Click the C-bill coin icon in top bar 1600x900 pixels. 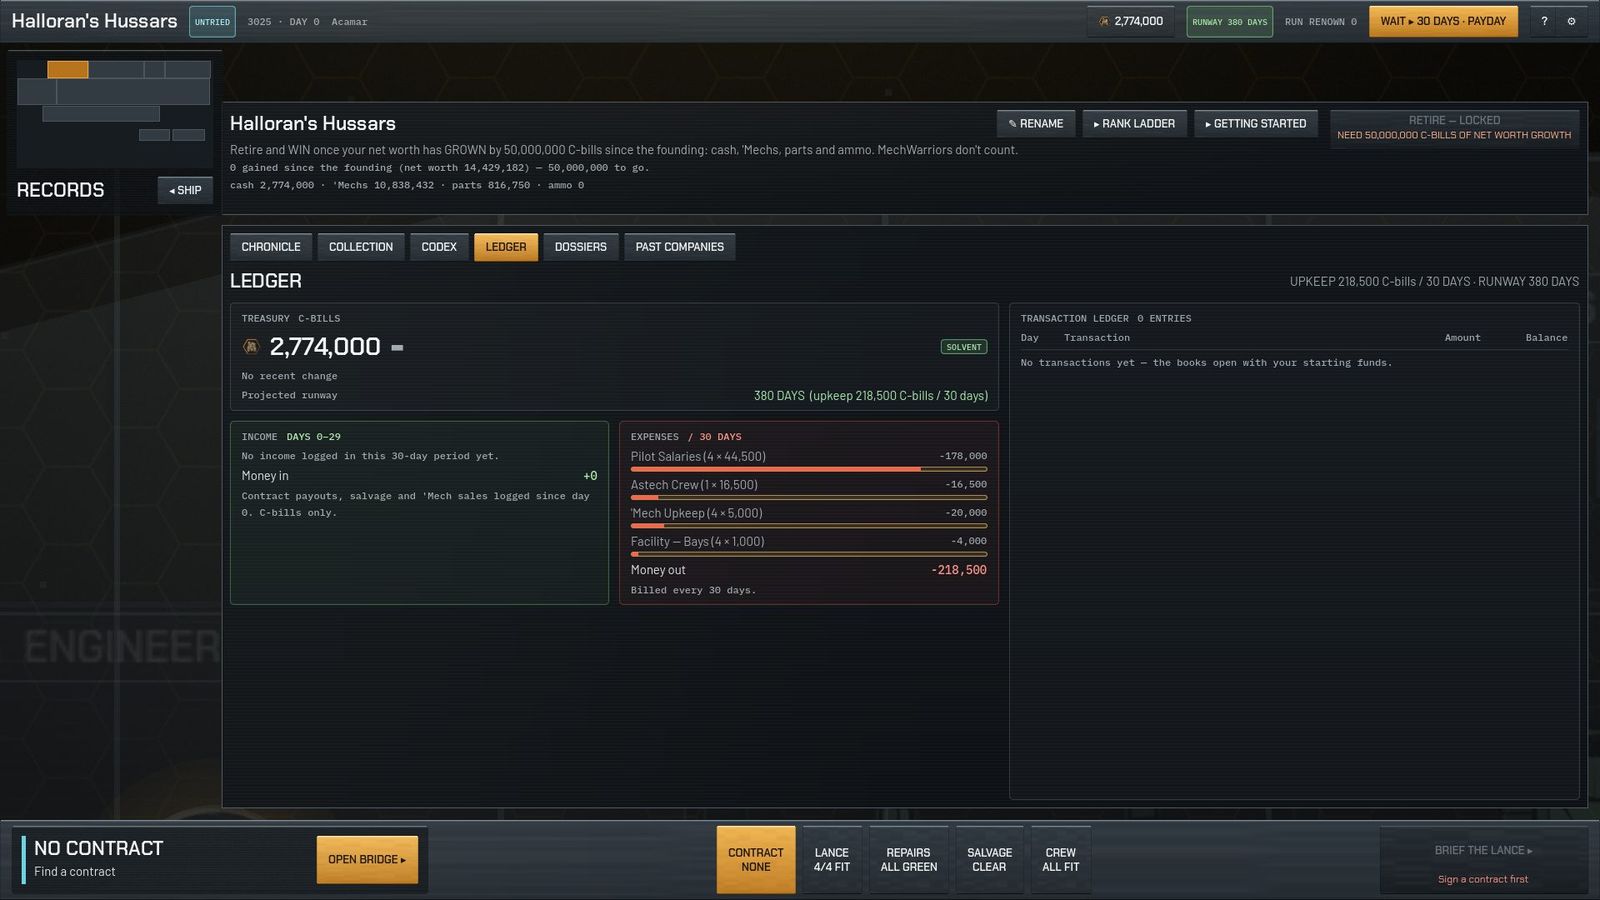pos(1104,21)
